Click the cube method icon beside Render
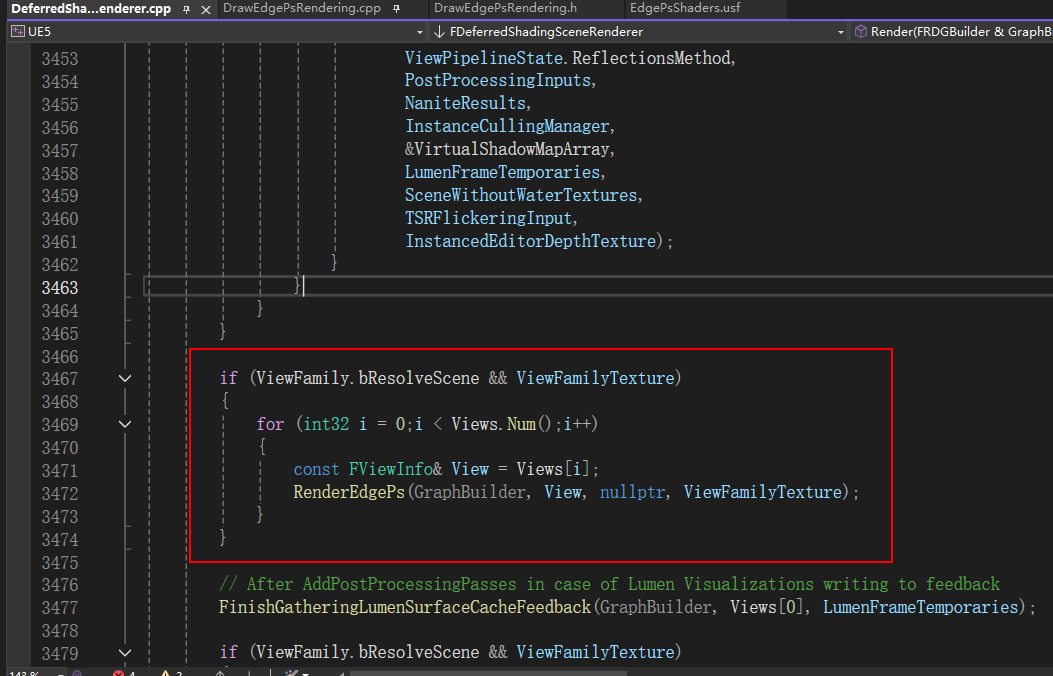Screen dimensions: 1053x676 860,32
